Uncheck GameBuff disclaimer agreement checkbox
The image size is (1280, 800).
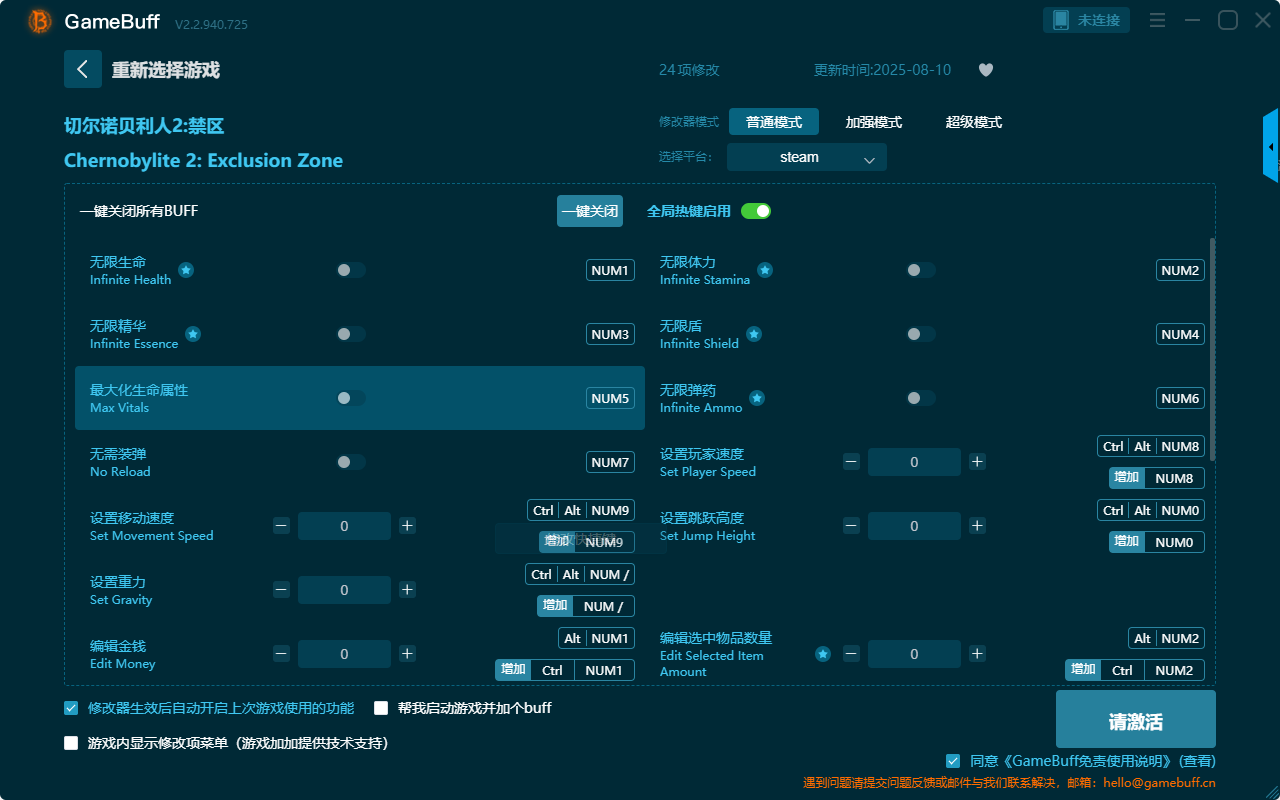click(x=953, y=761)
